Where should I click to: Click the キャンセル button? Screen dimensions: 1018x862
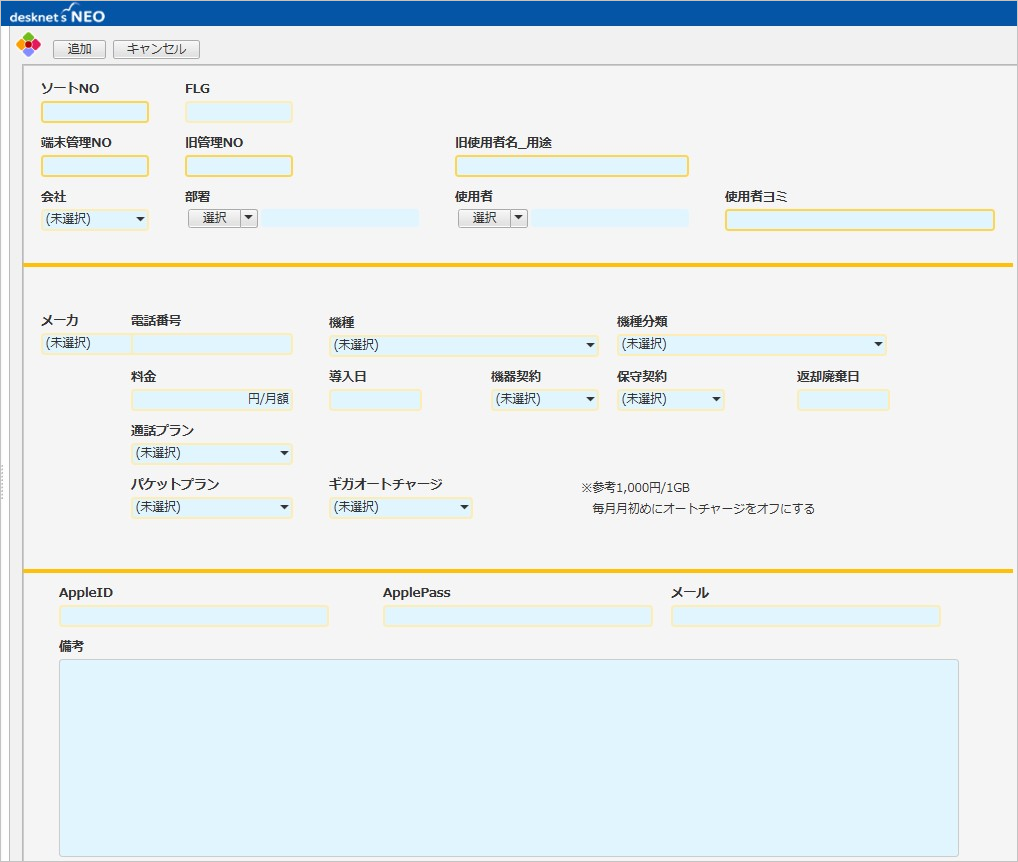(x=156, y=49)
